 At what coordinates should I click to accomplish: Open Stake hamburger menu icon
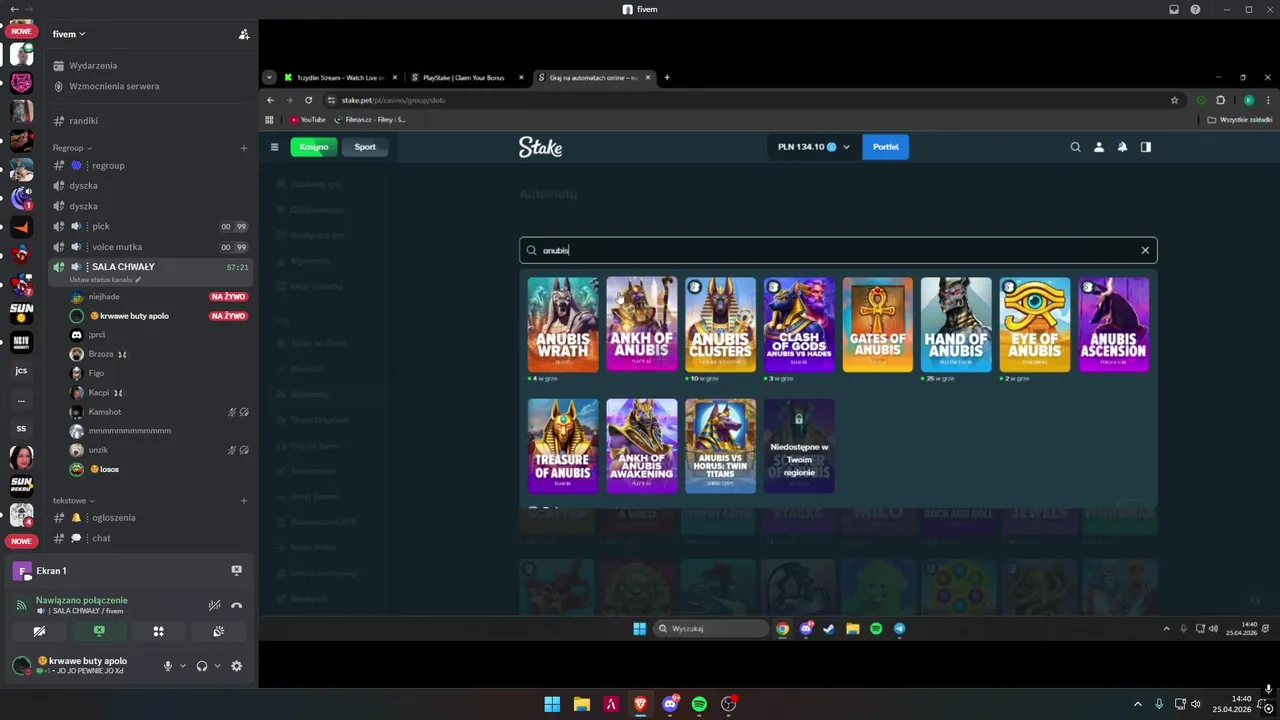[x=274, y=147]
